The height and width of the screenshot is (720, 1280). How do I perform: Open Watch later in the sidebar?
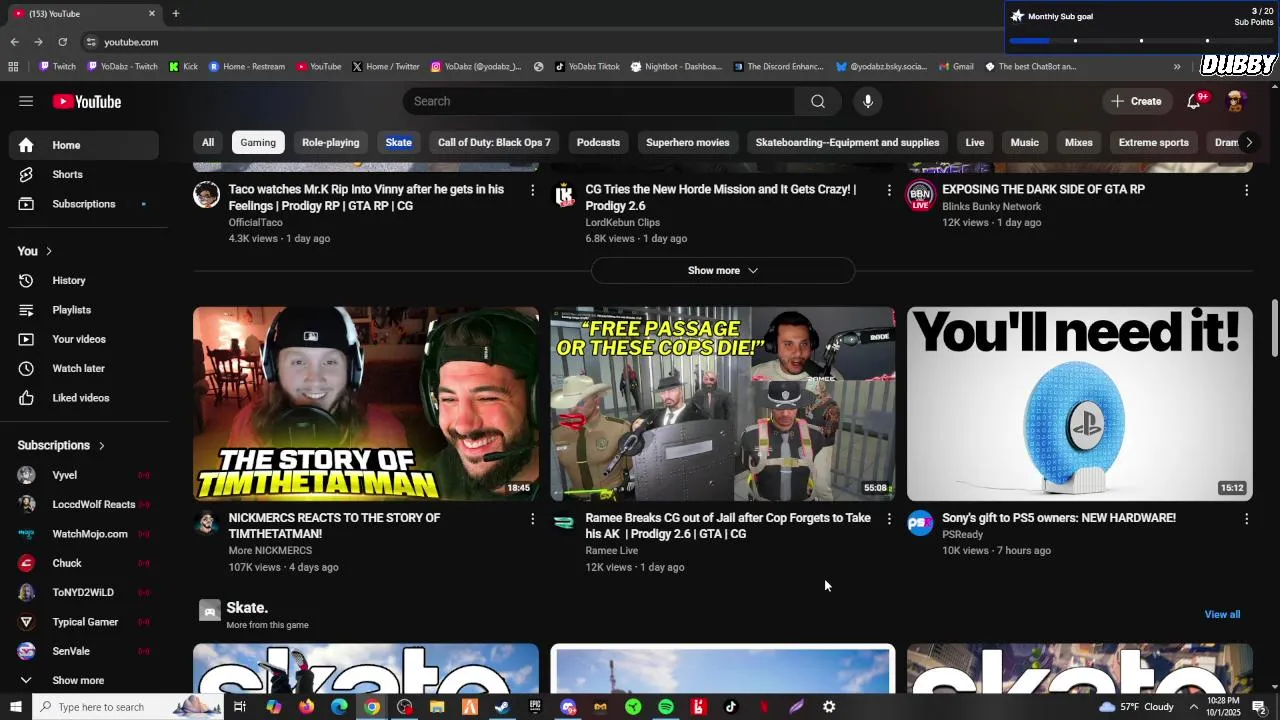(84, 369)
